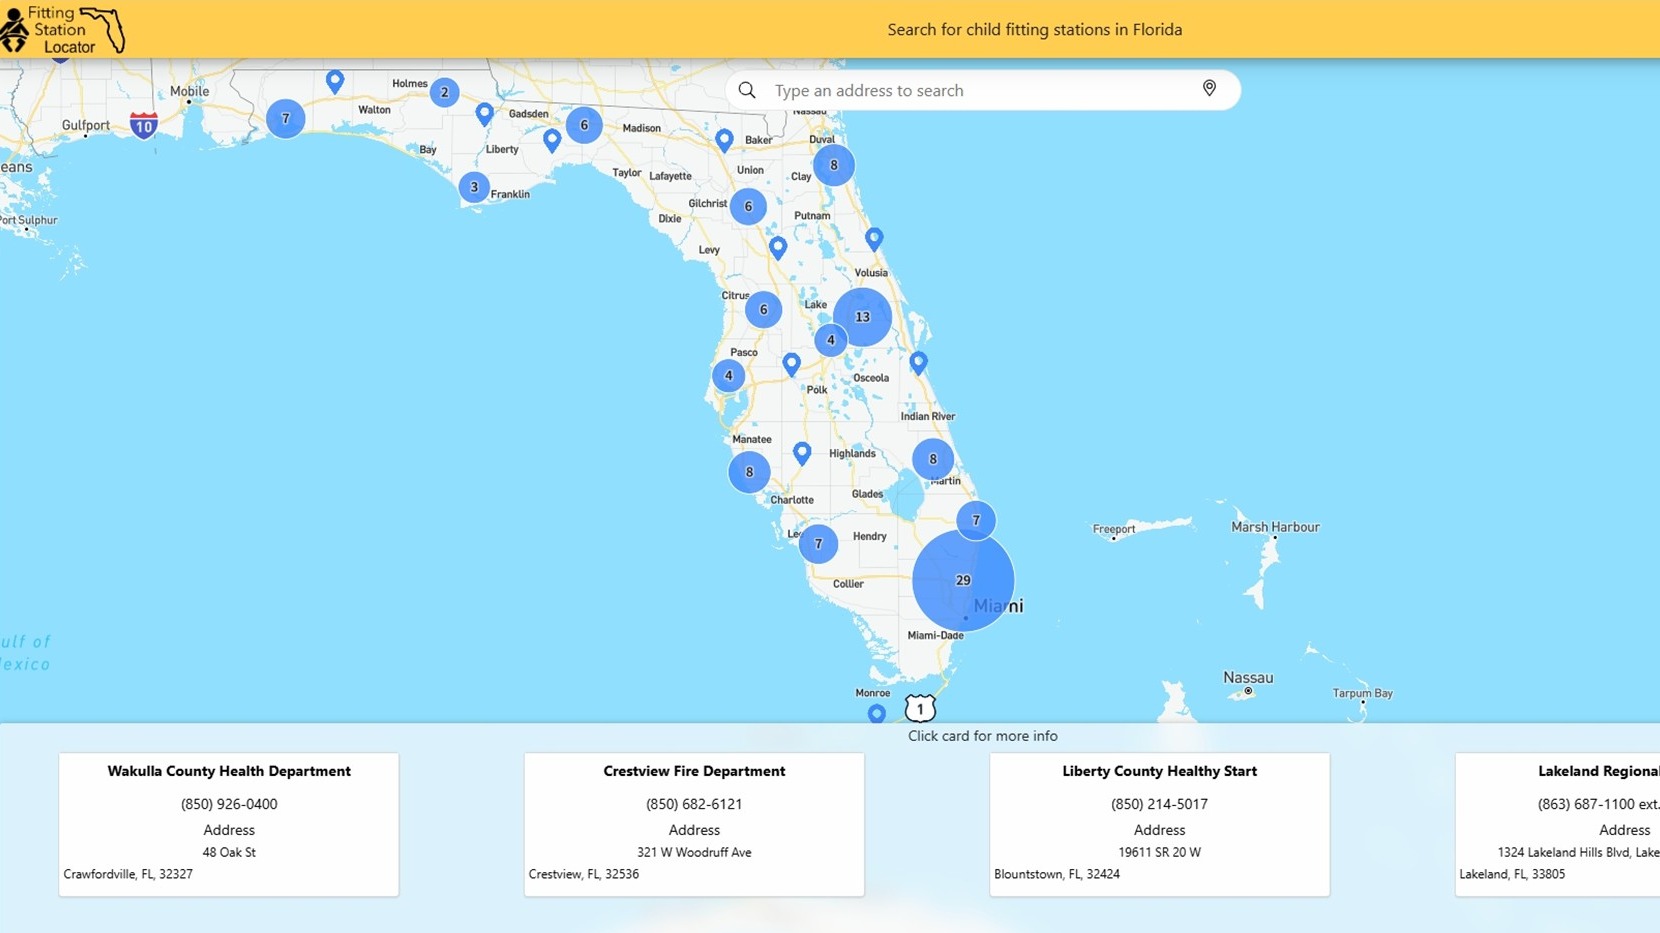This screenshot has height=933, width=1660.
Task: Expand the 3 cluster near Franklin county
Action: tap(474, 187)
